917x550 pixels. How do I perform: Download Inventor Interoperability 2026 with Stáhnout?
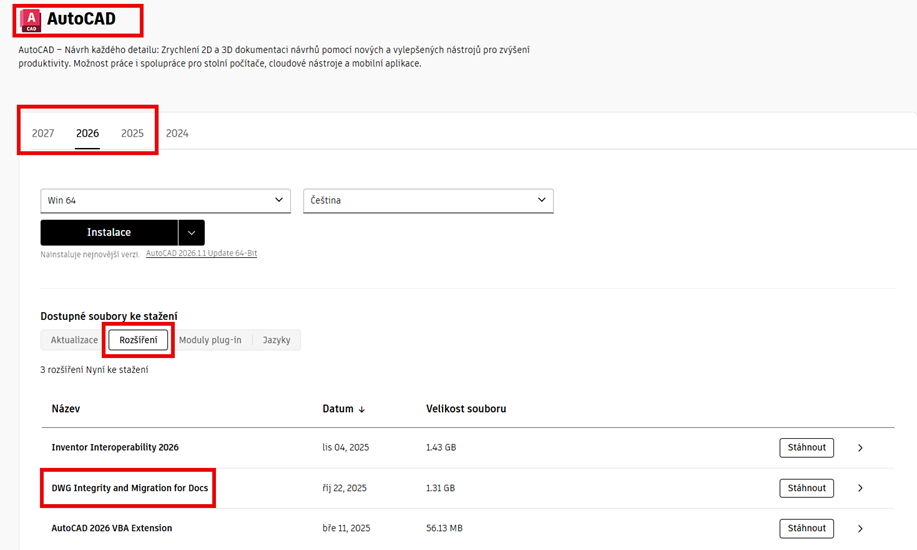click(806, 448)
